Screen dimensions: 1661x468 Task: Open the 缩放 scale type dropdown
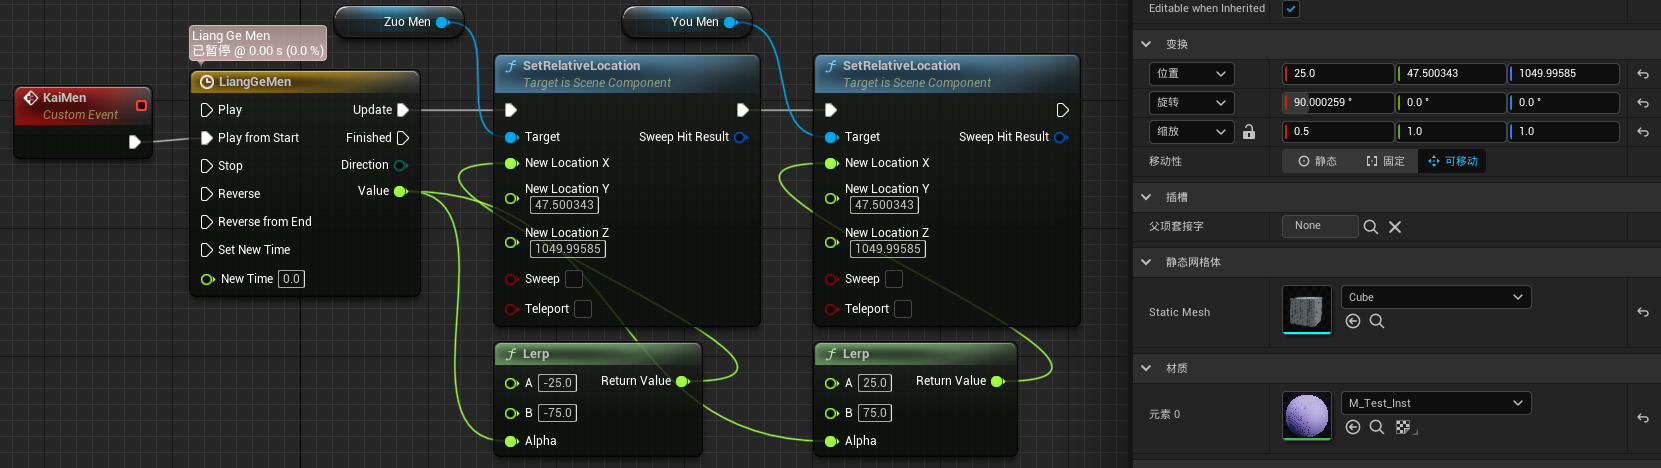[1192, 132]
